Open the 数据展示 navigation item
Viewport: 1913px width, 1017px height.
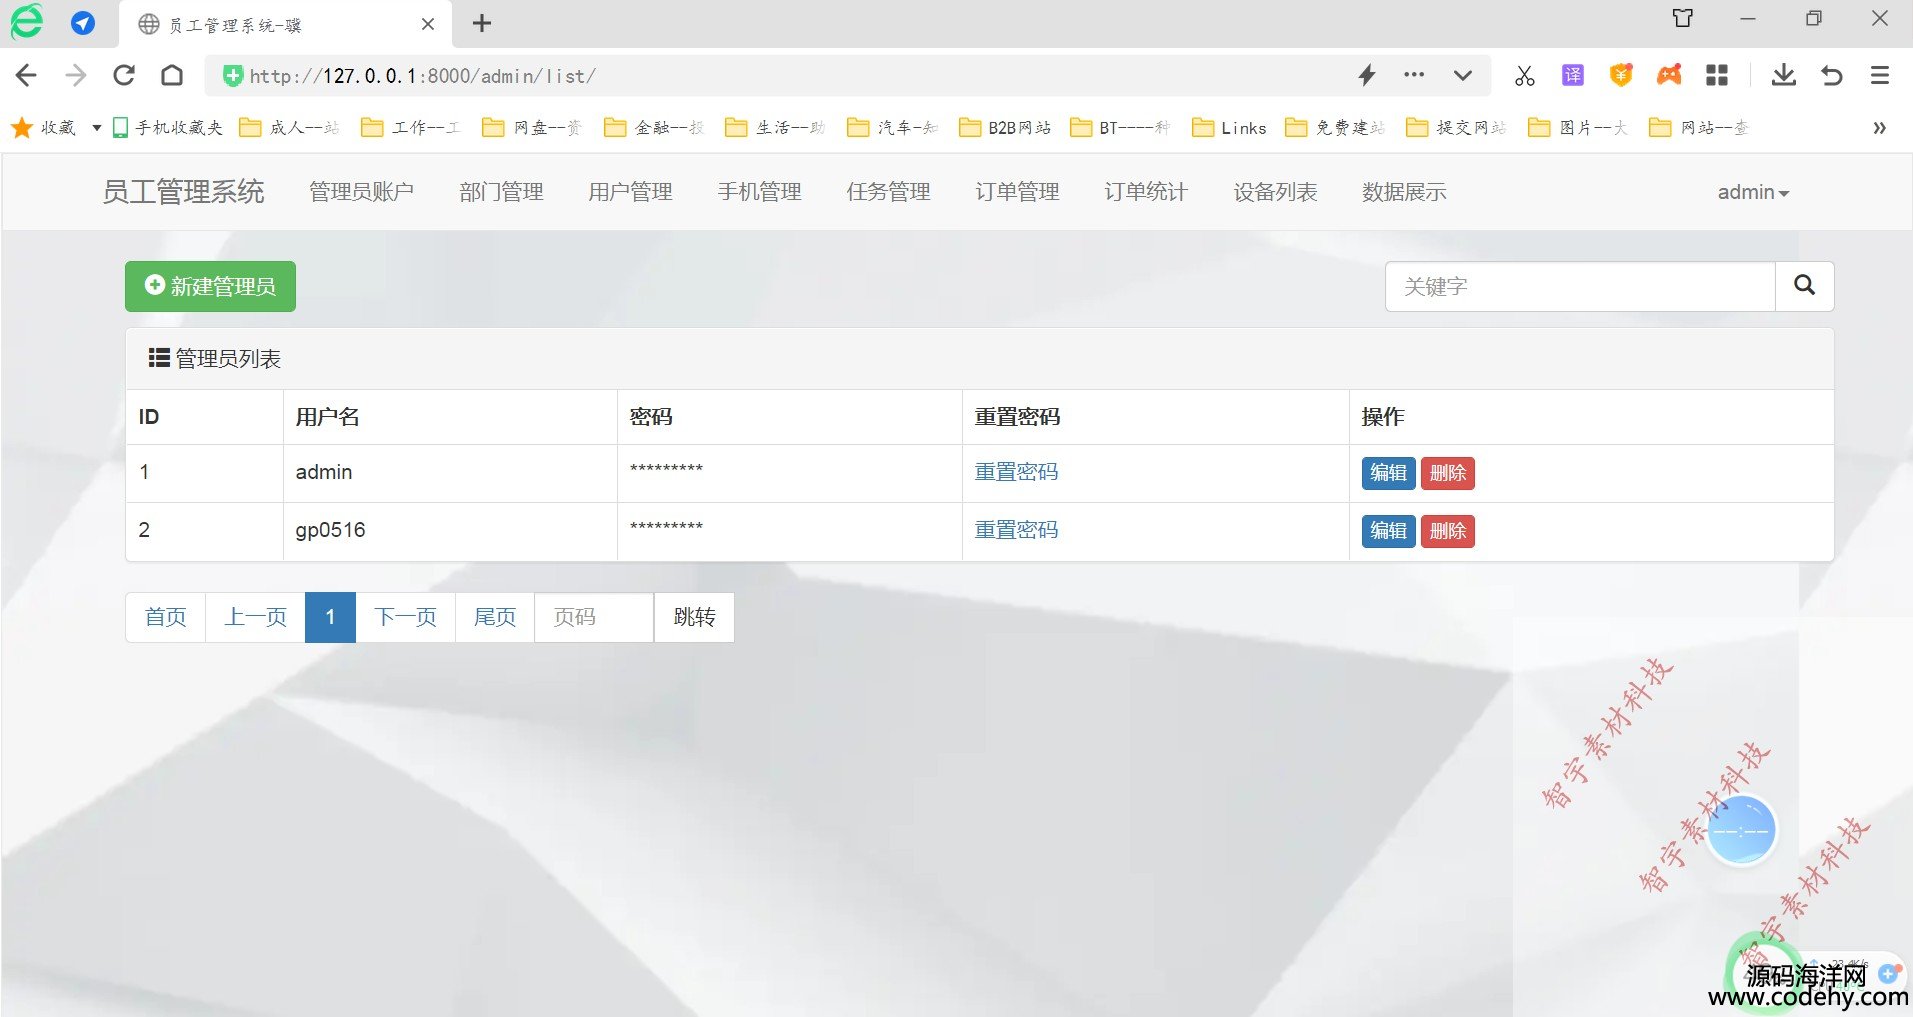[x=1404, y=192]
